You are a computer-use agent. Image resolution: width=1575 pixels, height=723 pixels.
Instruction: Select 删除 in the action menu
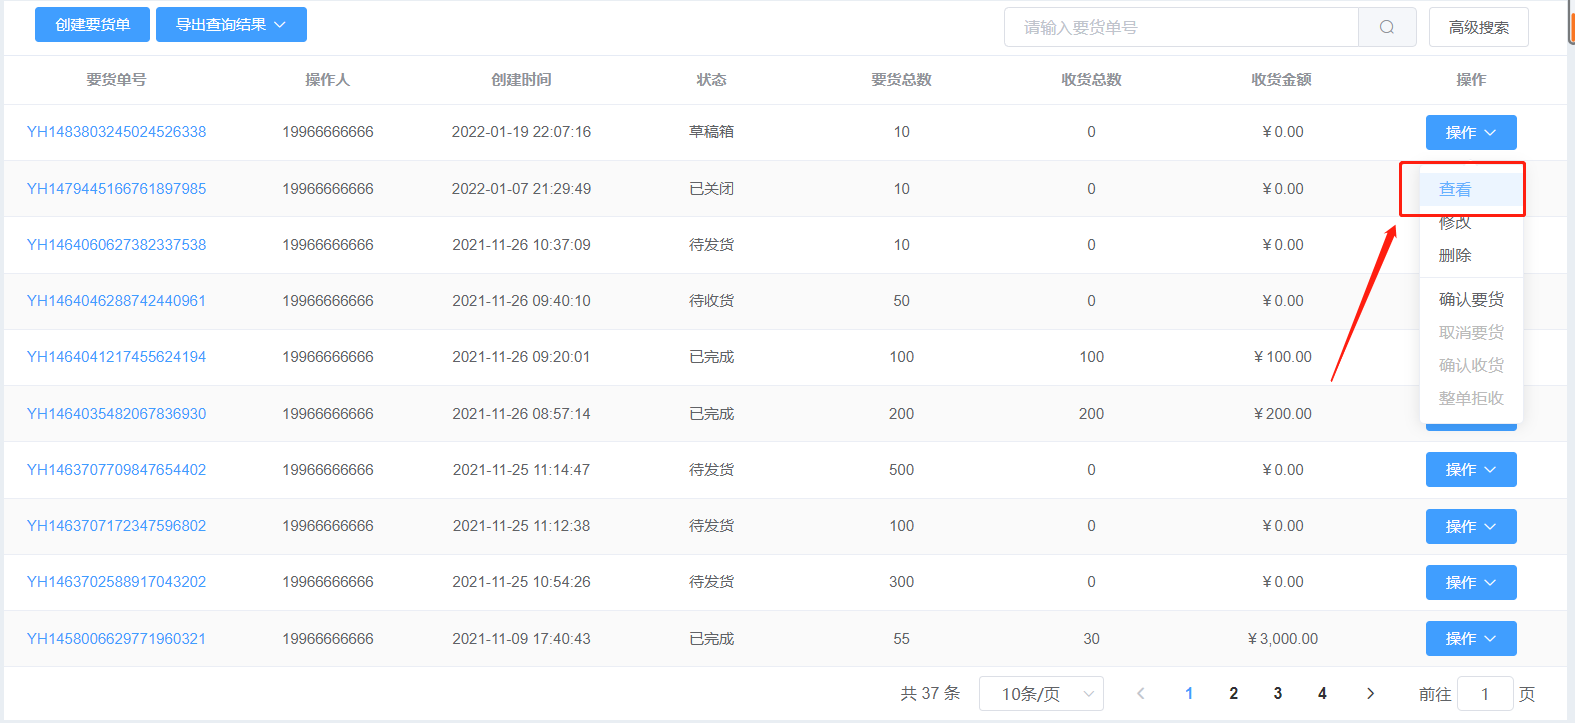click(1471, 255)
